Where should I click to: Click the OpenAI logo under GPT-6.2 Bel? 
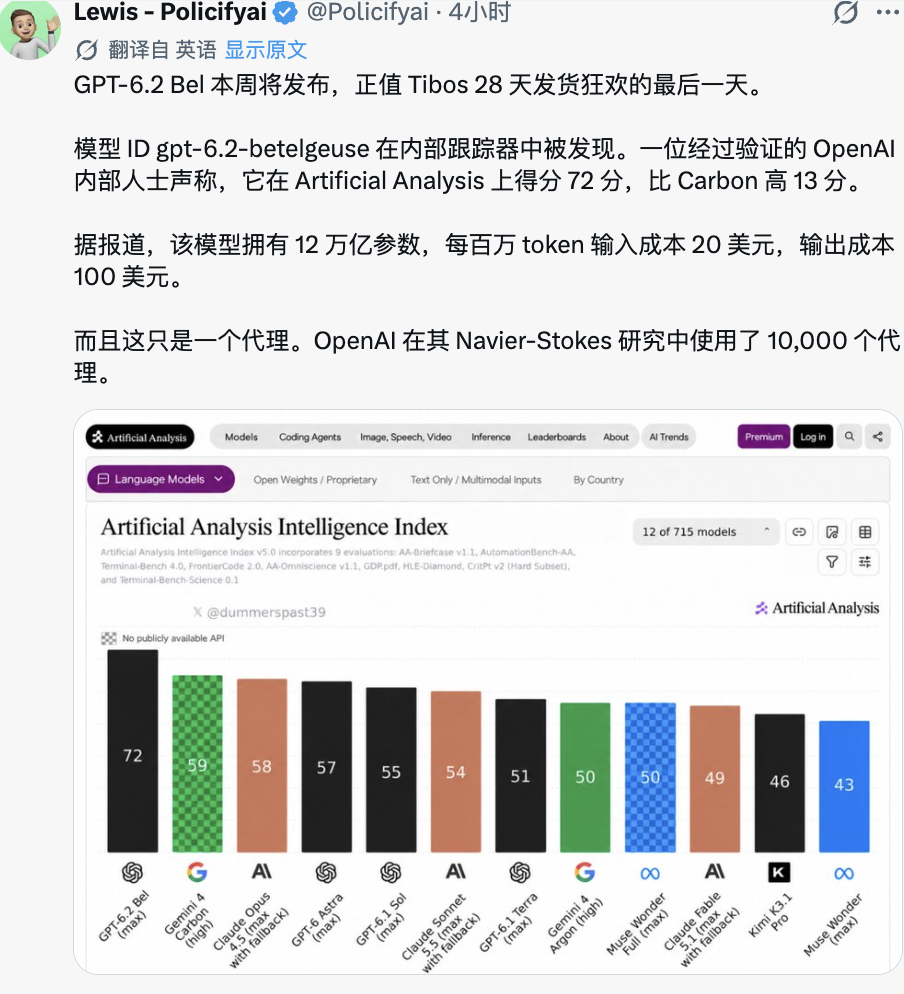132,873
